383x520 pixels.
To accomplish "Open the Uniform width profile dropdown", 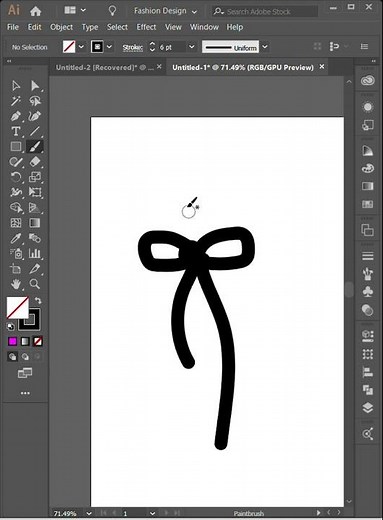I will [x=265, y=47].
